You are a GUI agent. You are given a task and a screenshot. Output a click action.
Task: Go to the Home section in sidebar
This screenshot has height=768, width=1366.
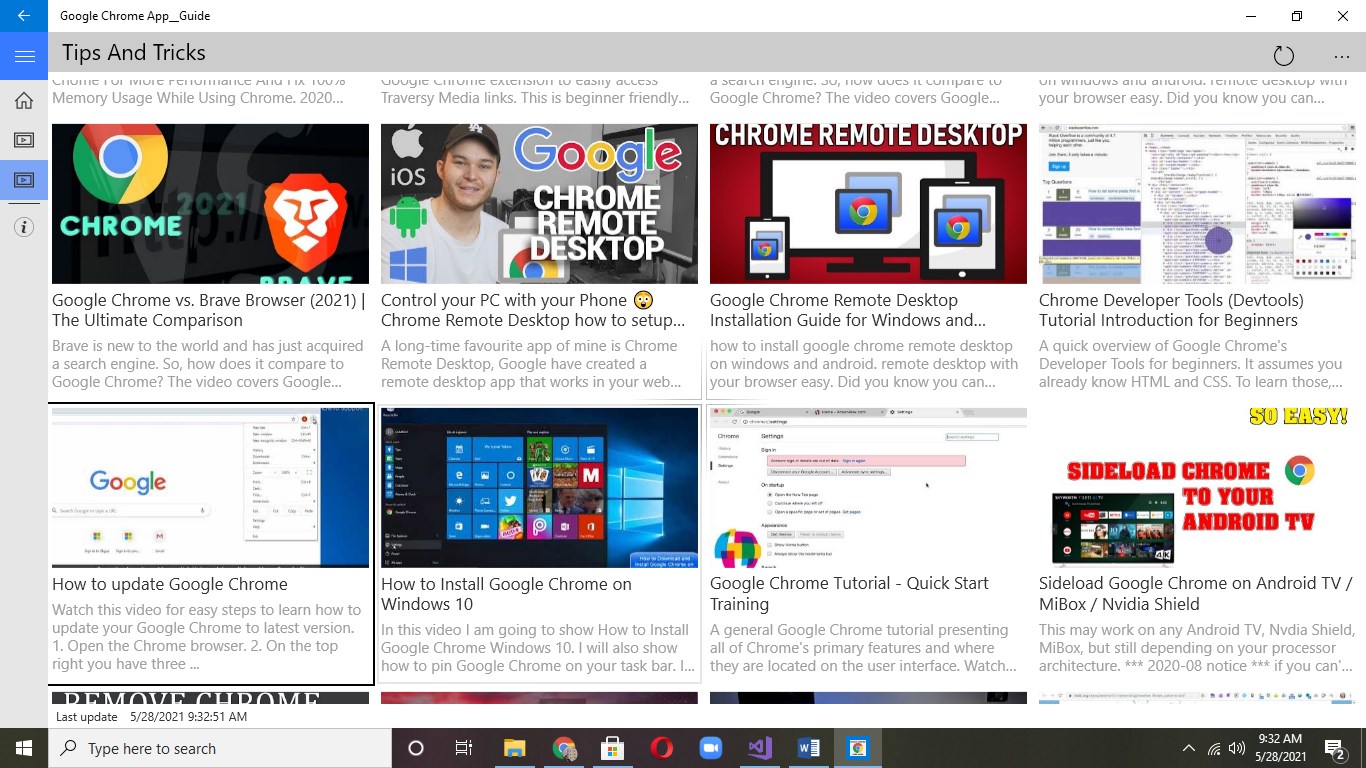24,100
